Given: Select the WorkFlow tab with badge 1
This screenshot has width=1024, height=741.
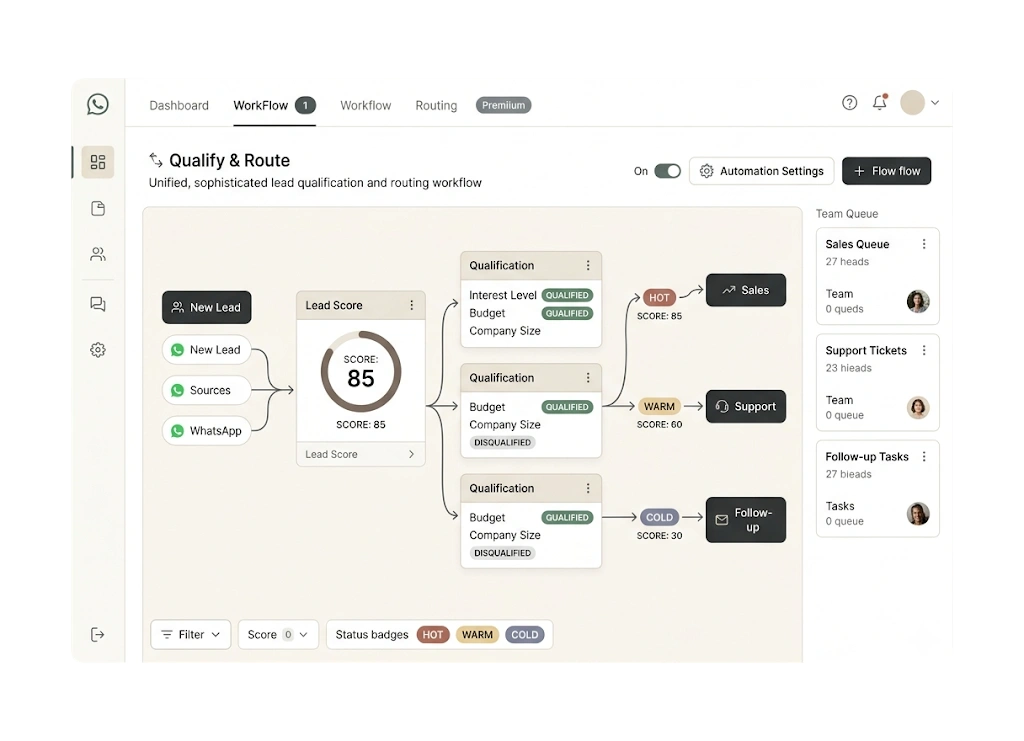Looking at the screenshot, I should pos(274,105).
